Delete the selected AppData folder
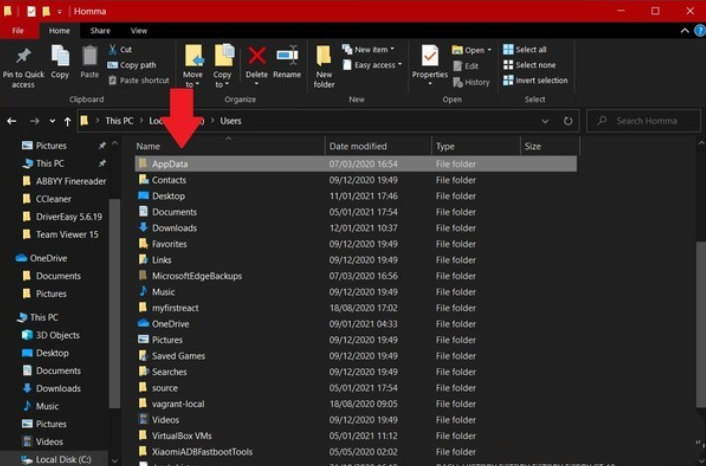 pos(257,65)
